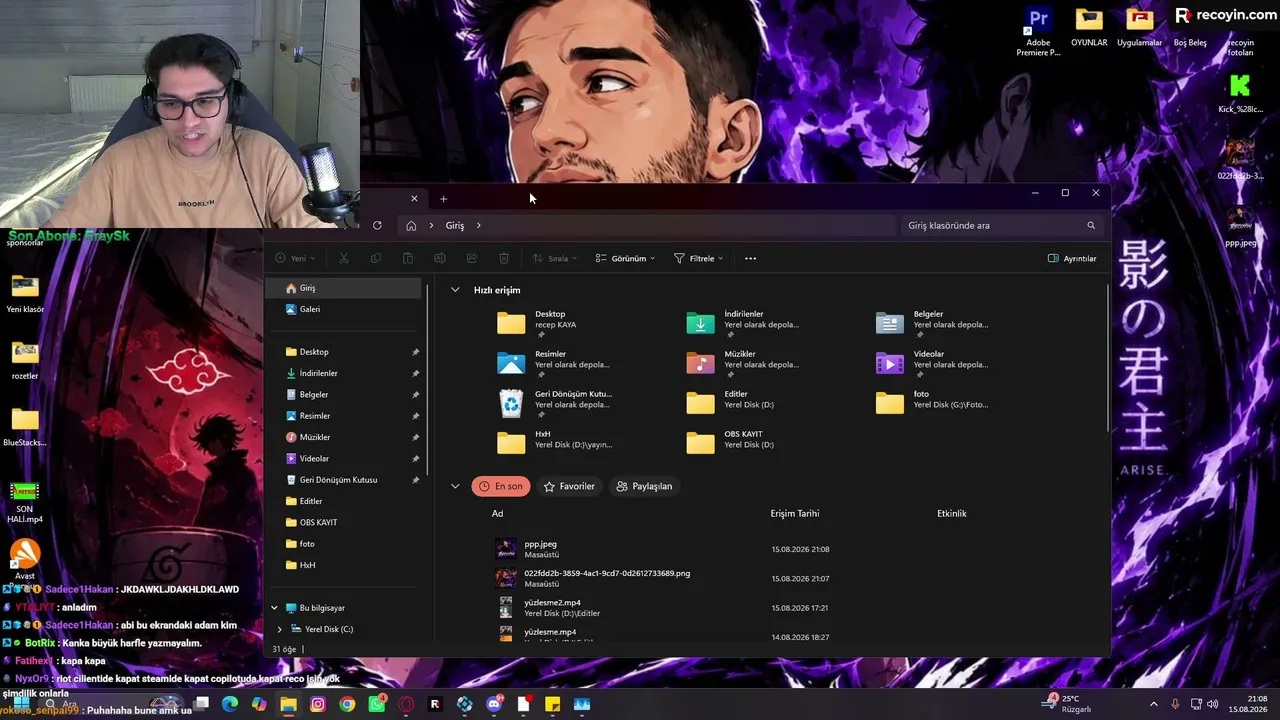1280x720 pixels.
Task: Collapse the recent files section chevron
Action: click(455, 486)
